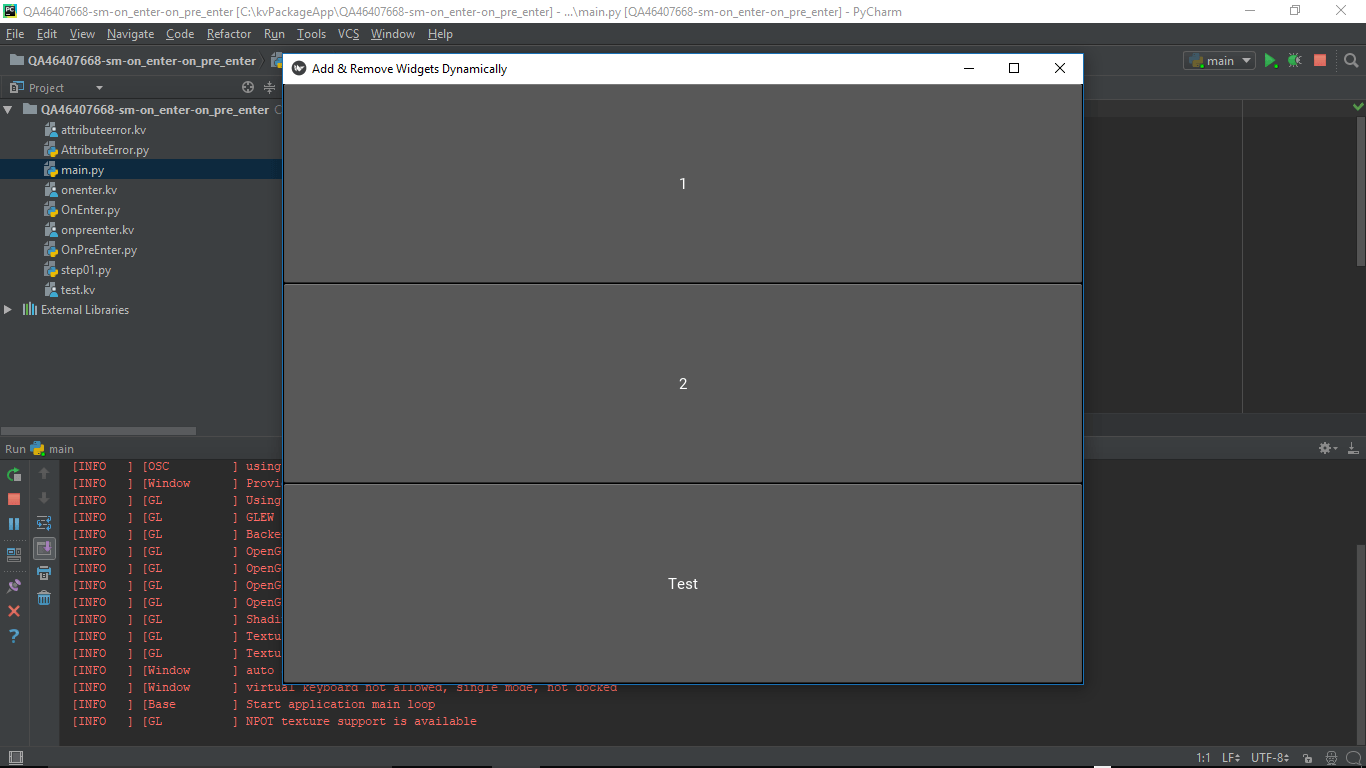Open the Code menu
The height and width of the screenshot is (768, 1366).
click(180, 34)
